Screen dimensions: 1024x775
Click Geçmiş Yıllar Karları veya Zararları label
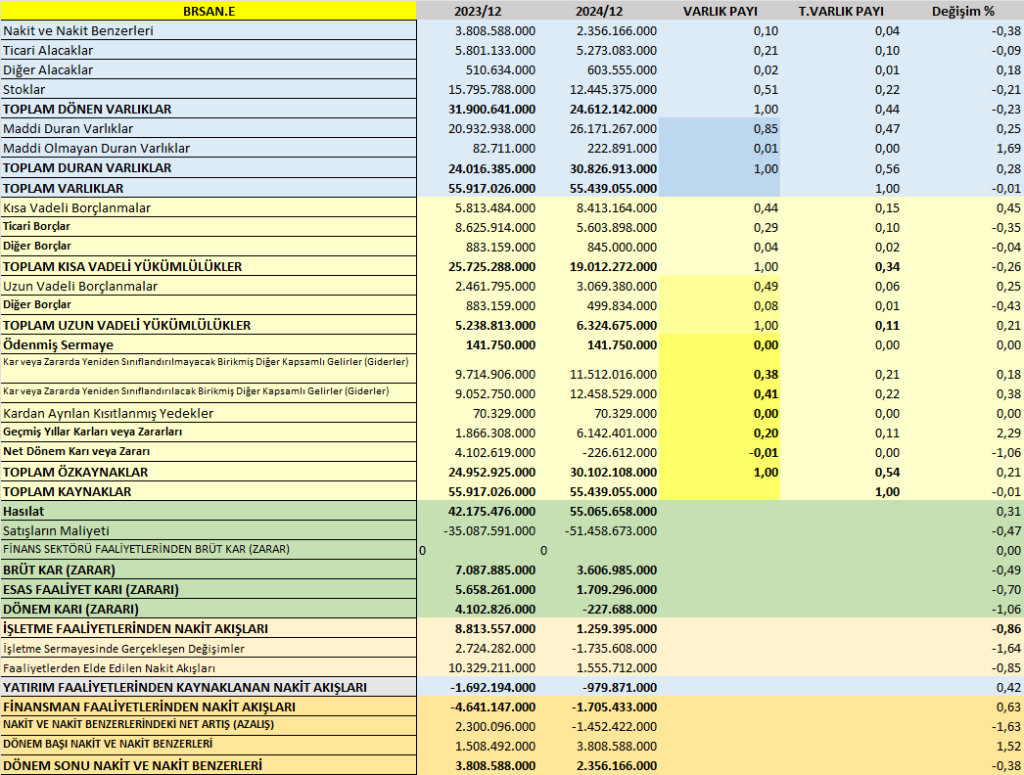(x=208, y=433)
